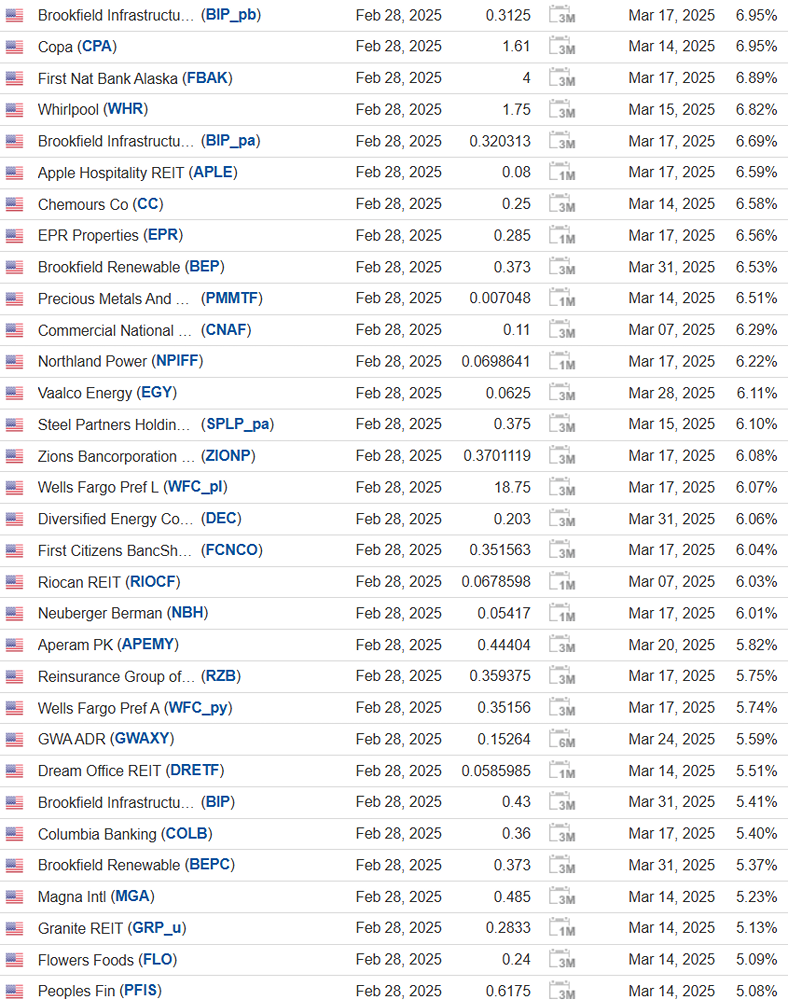Open the Brookfield Infrastructure (BIP_pb) link
This screenshot has width=788, height=1000.
point(149,15)
